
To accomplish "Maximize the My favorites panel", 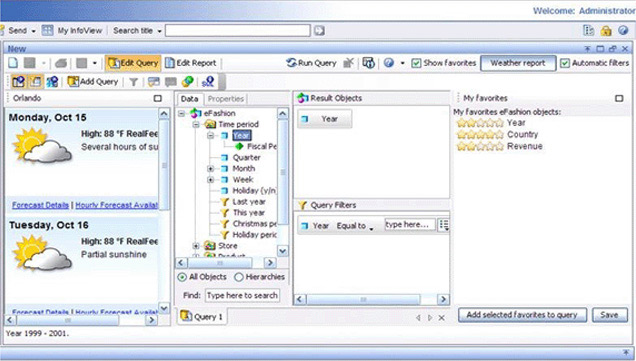I will [619, 98].
